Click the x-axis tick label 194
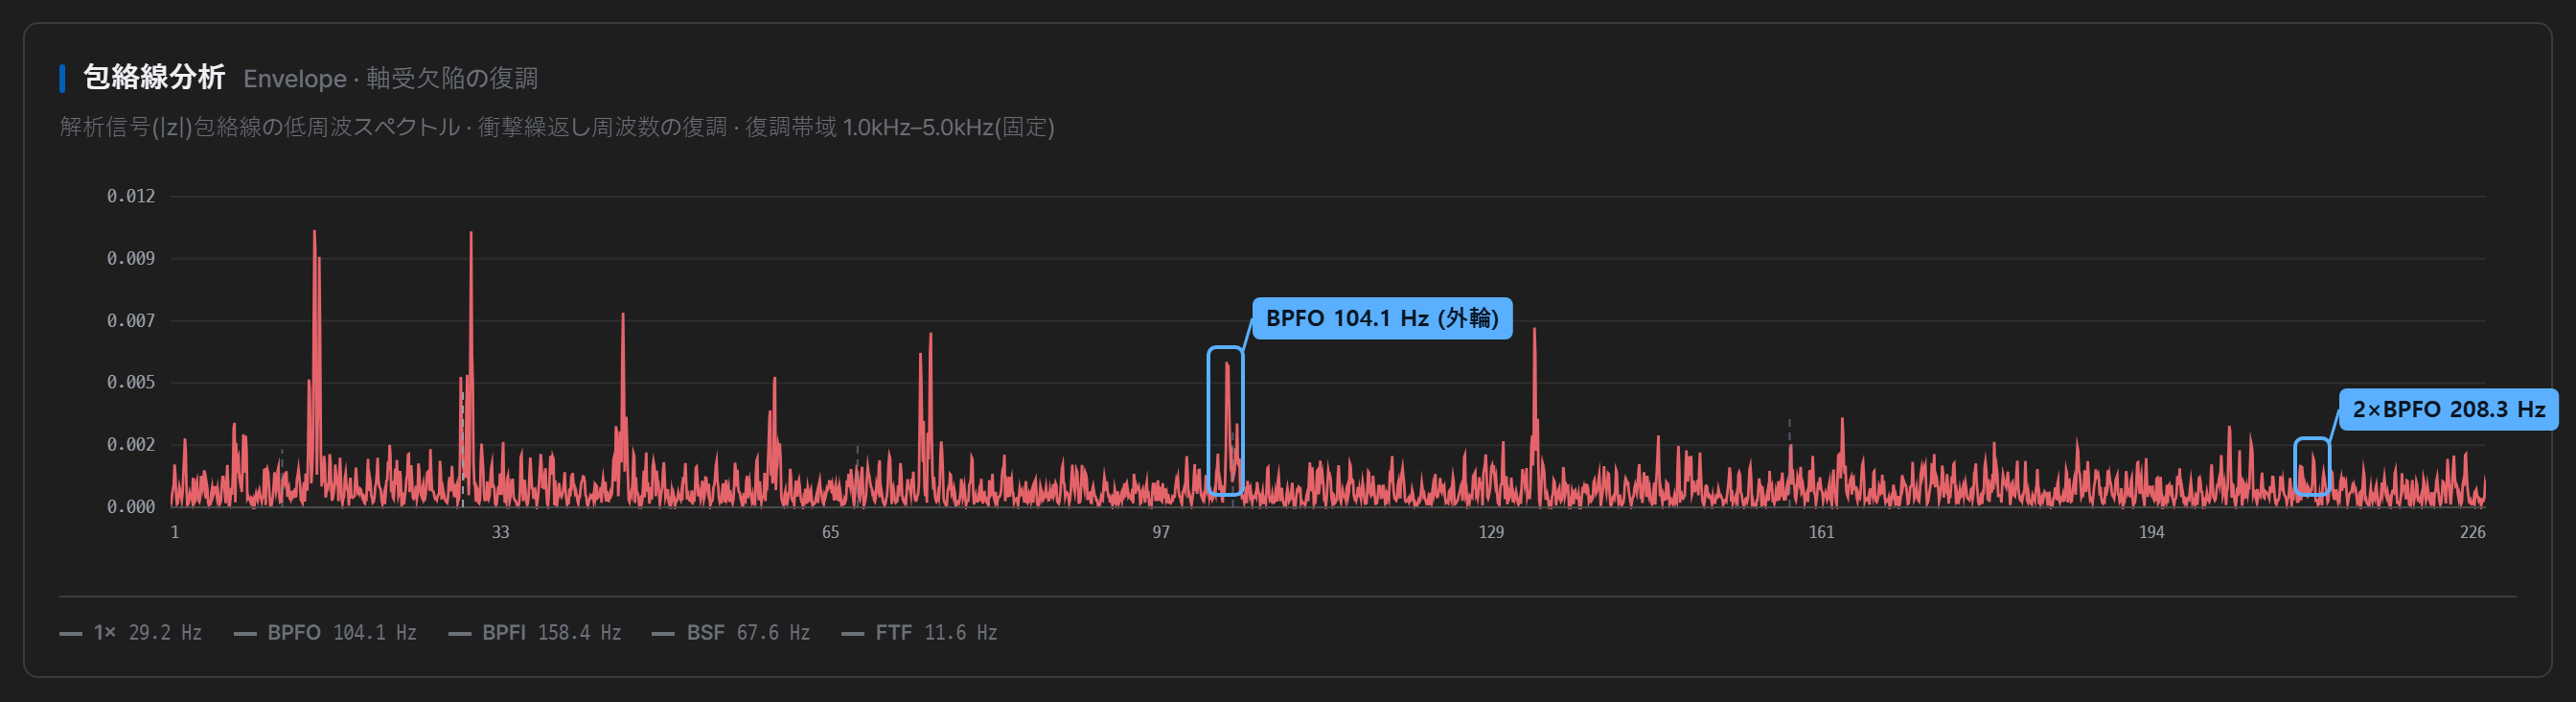The image size is (2576, 702). 2151,532
